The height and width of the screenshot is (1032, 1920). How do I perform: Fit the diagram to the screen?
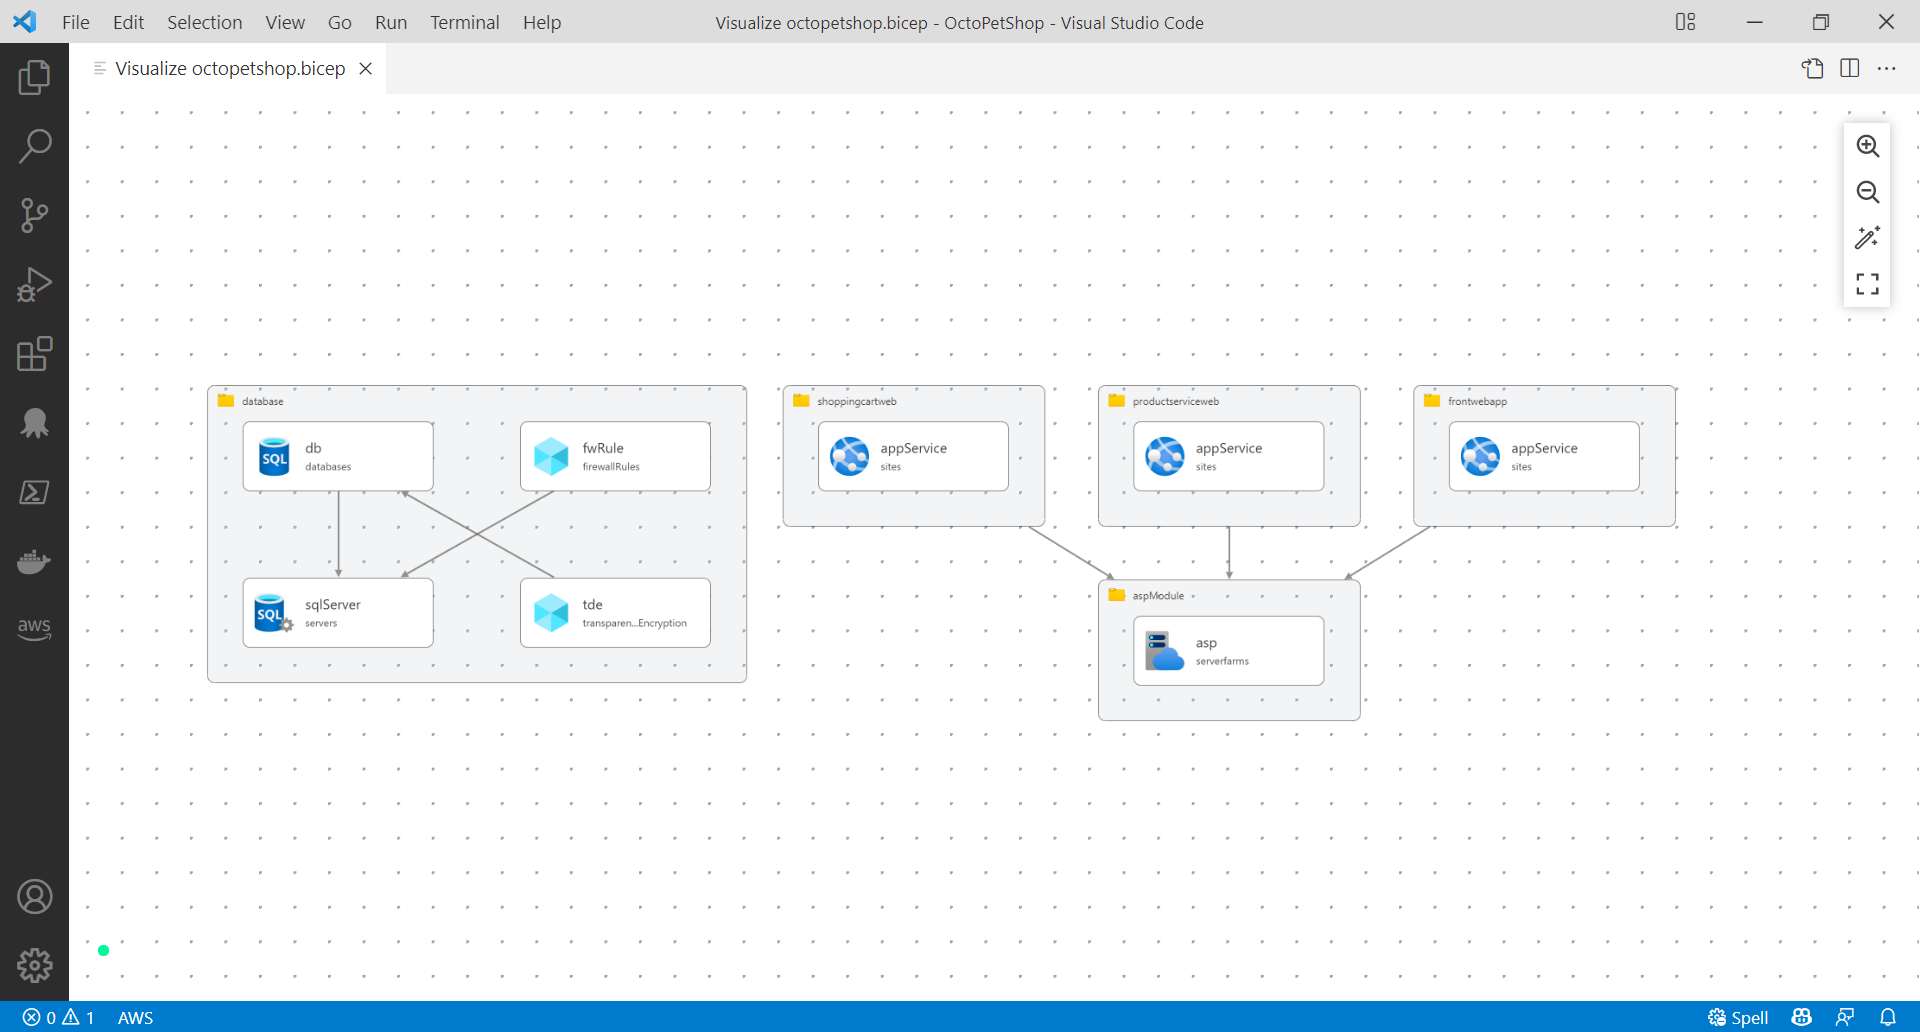[1868, 284]
